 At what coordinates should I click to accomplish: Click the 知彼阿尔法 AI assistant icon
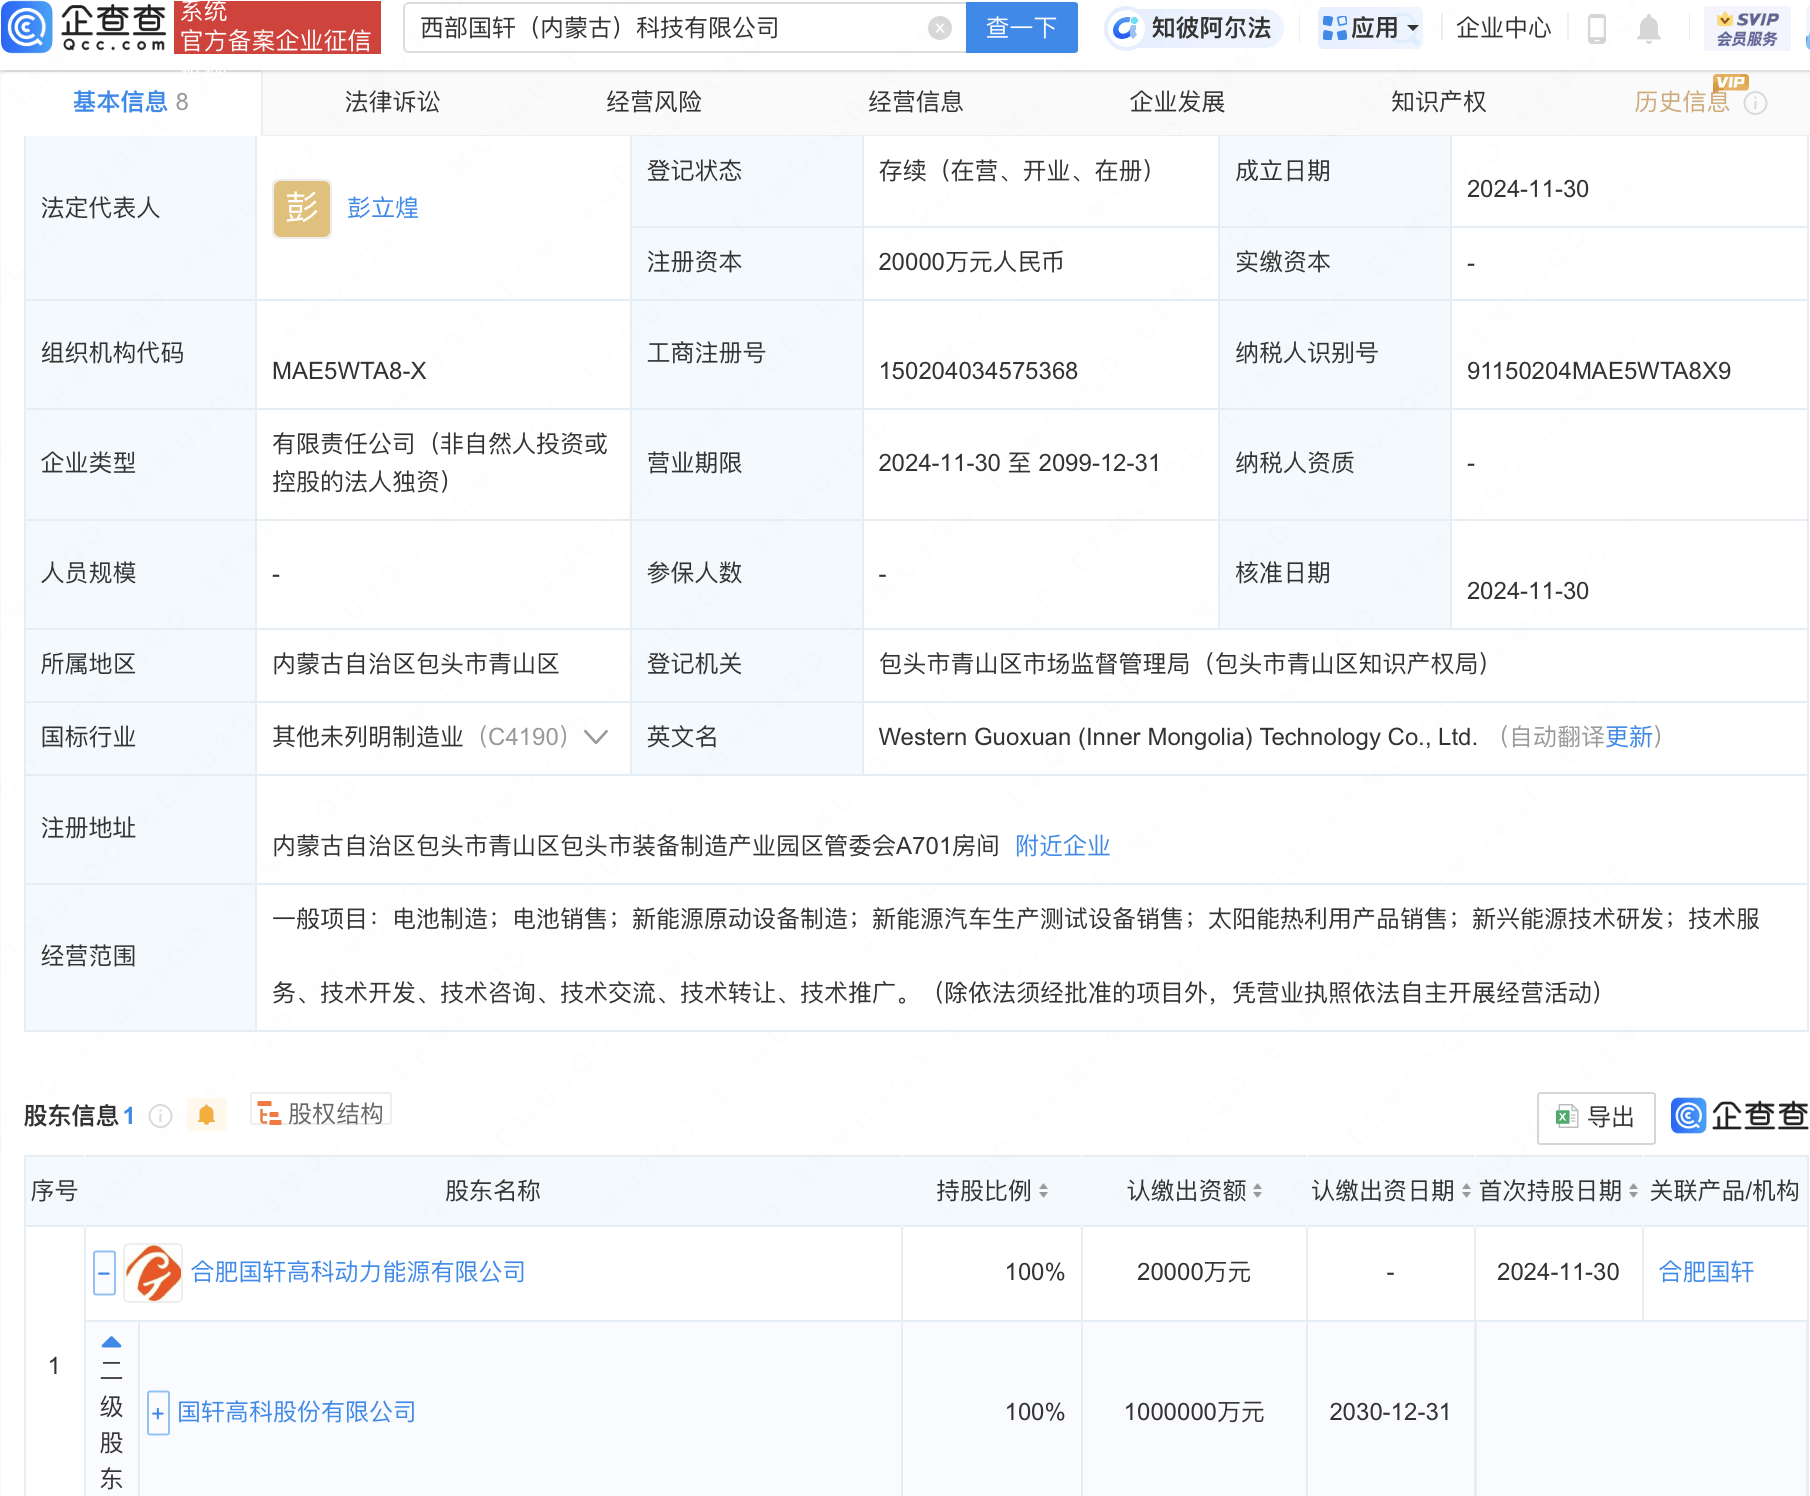coord(1125,28)
